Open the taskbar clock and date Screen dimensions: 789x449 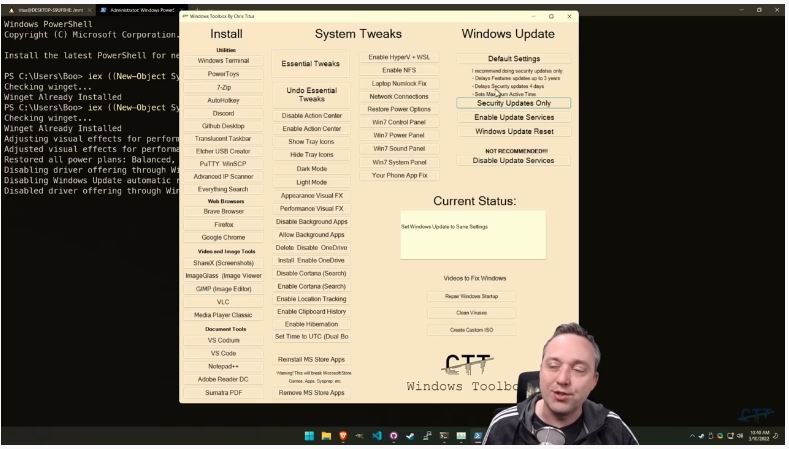(760, 436)
